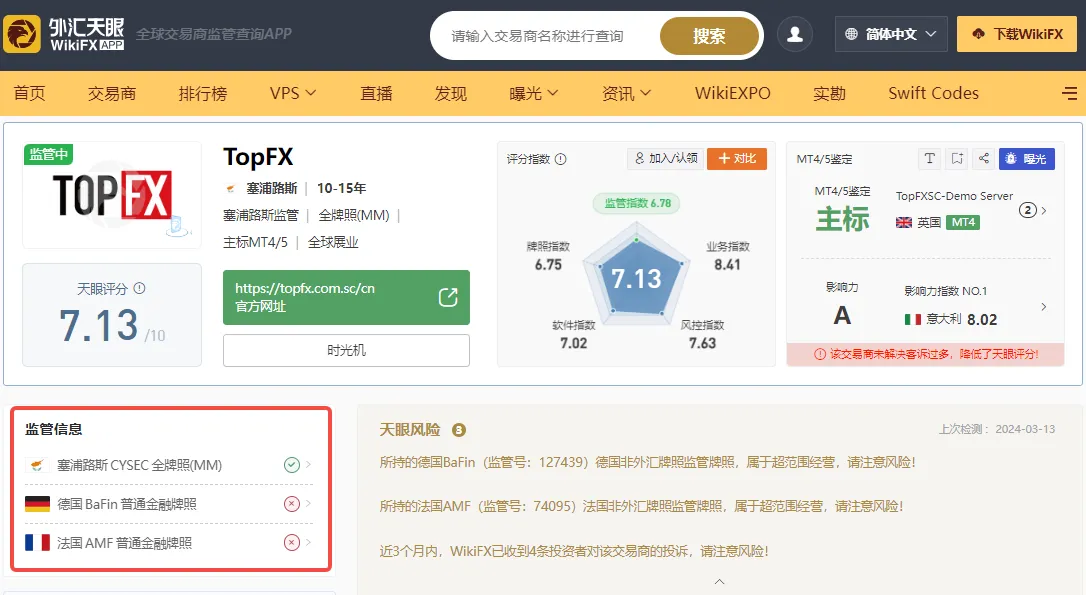Click the 监管指数 6.78 label
Screen dimensions: 1086x595
click(x=637, y=203)
